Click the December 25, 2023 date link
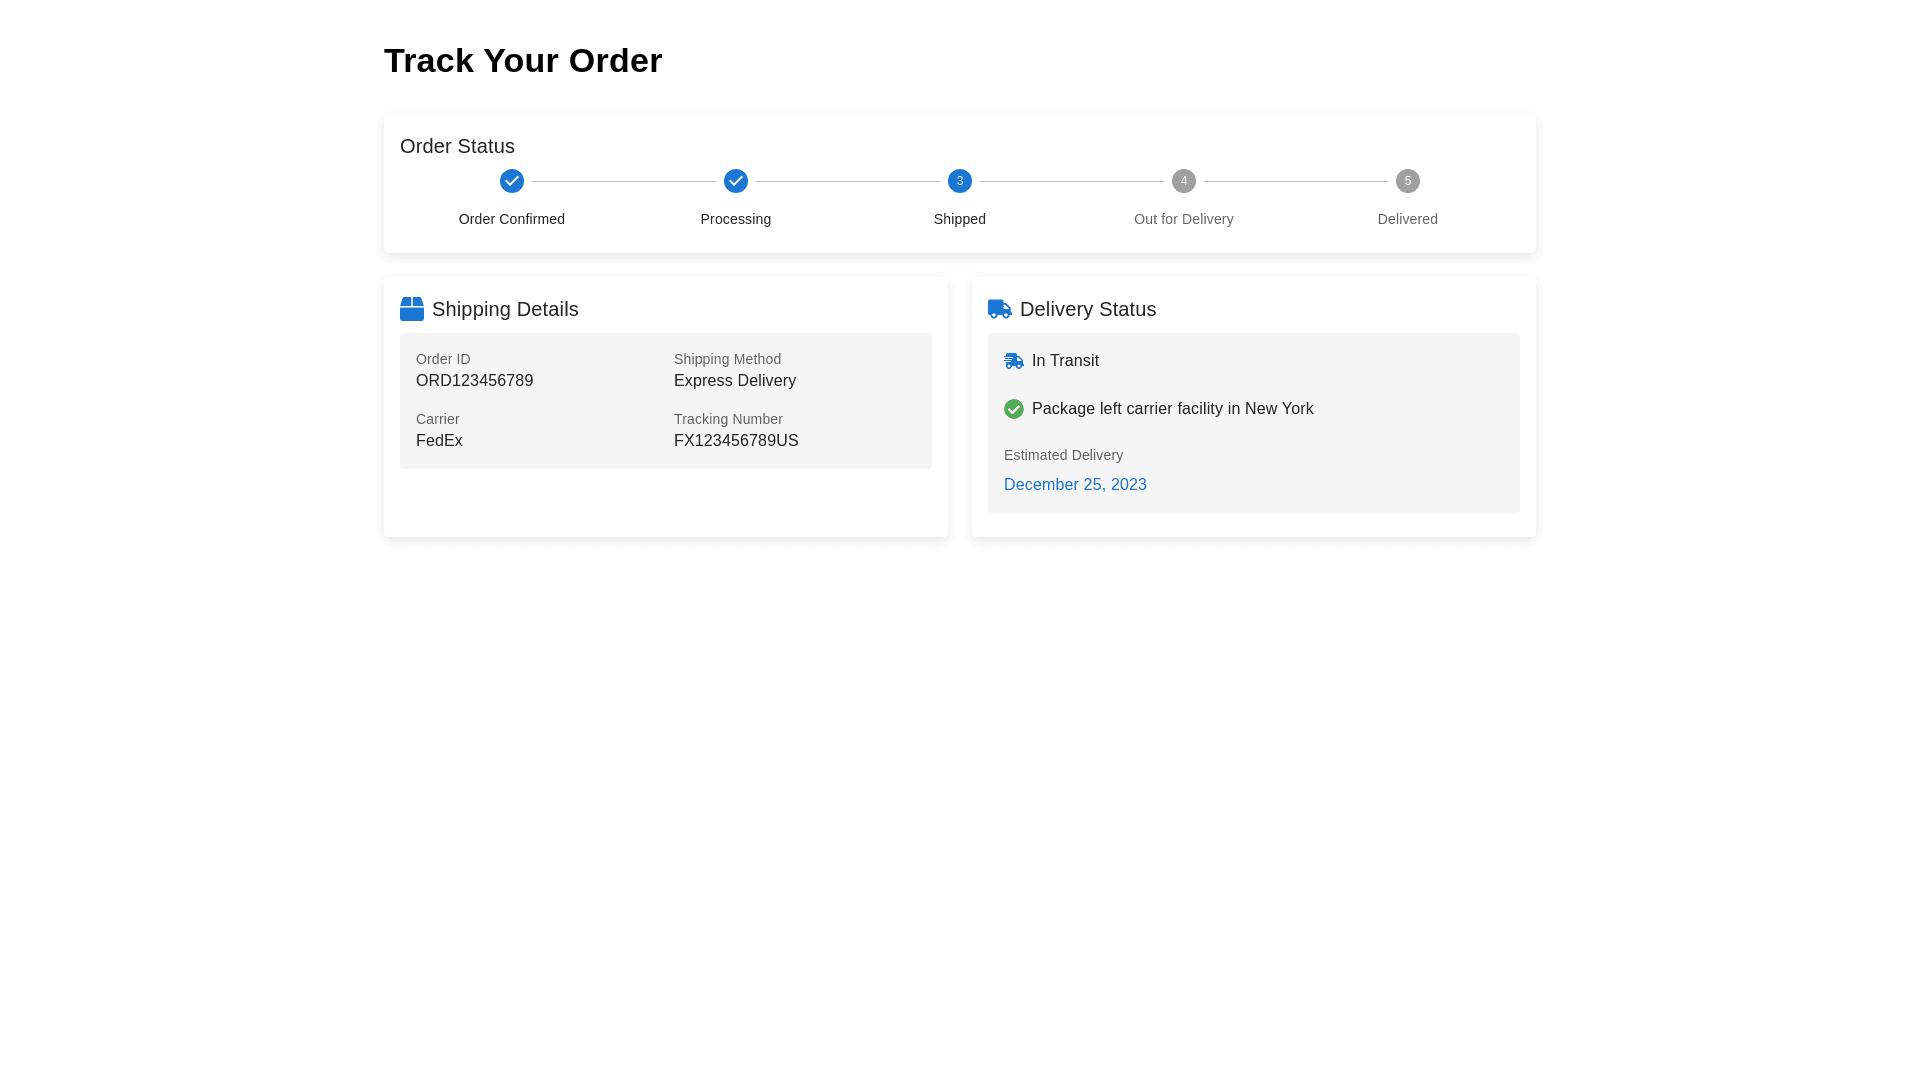 point(1075,485)
